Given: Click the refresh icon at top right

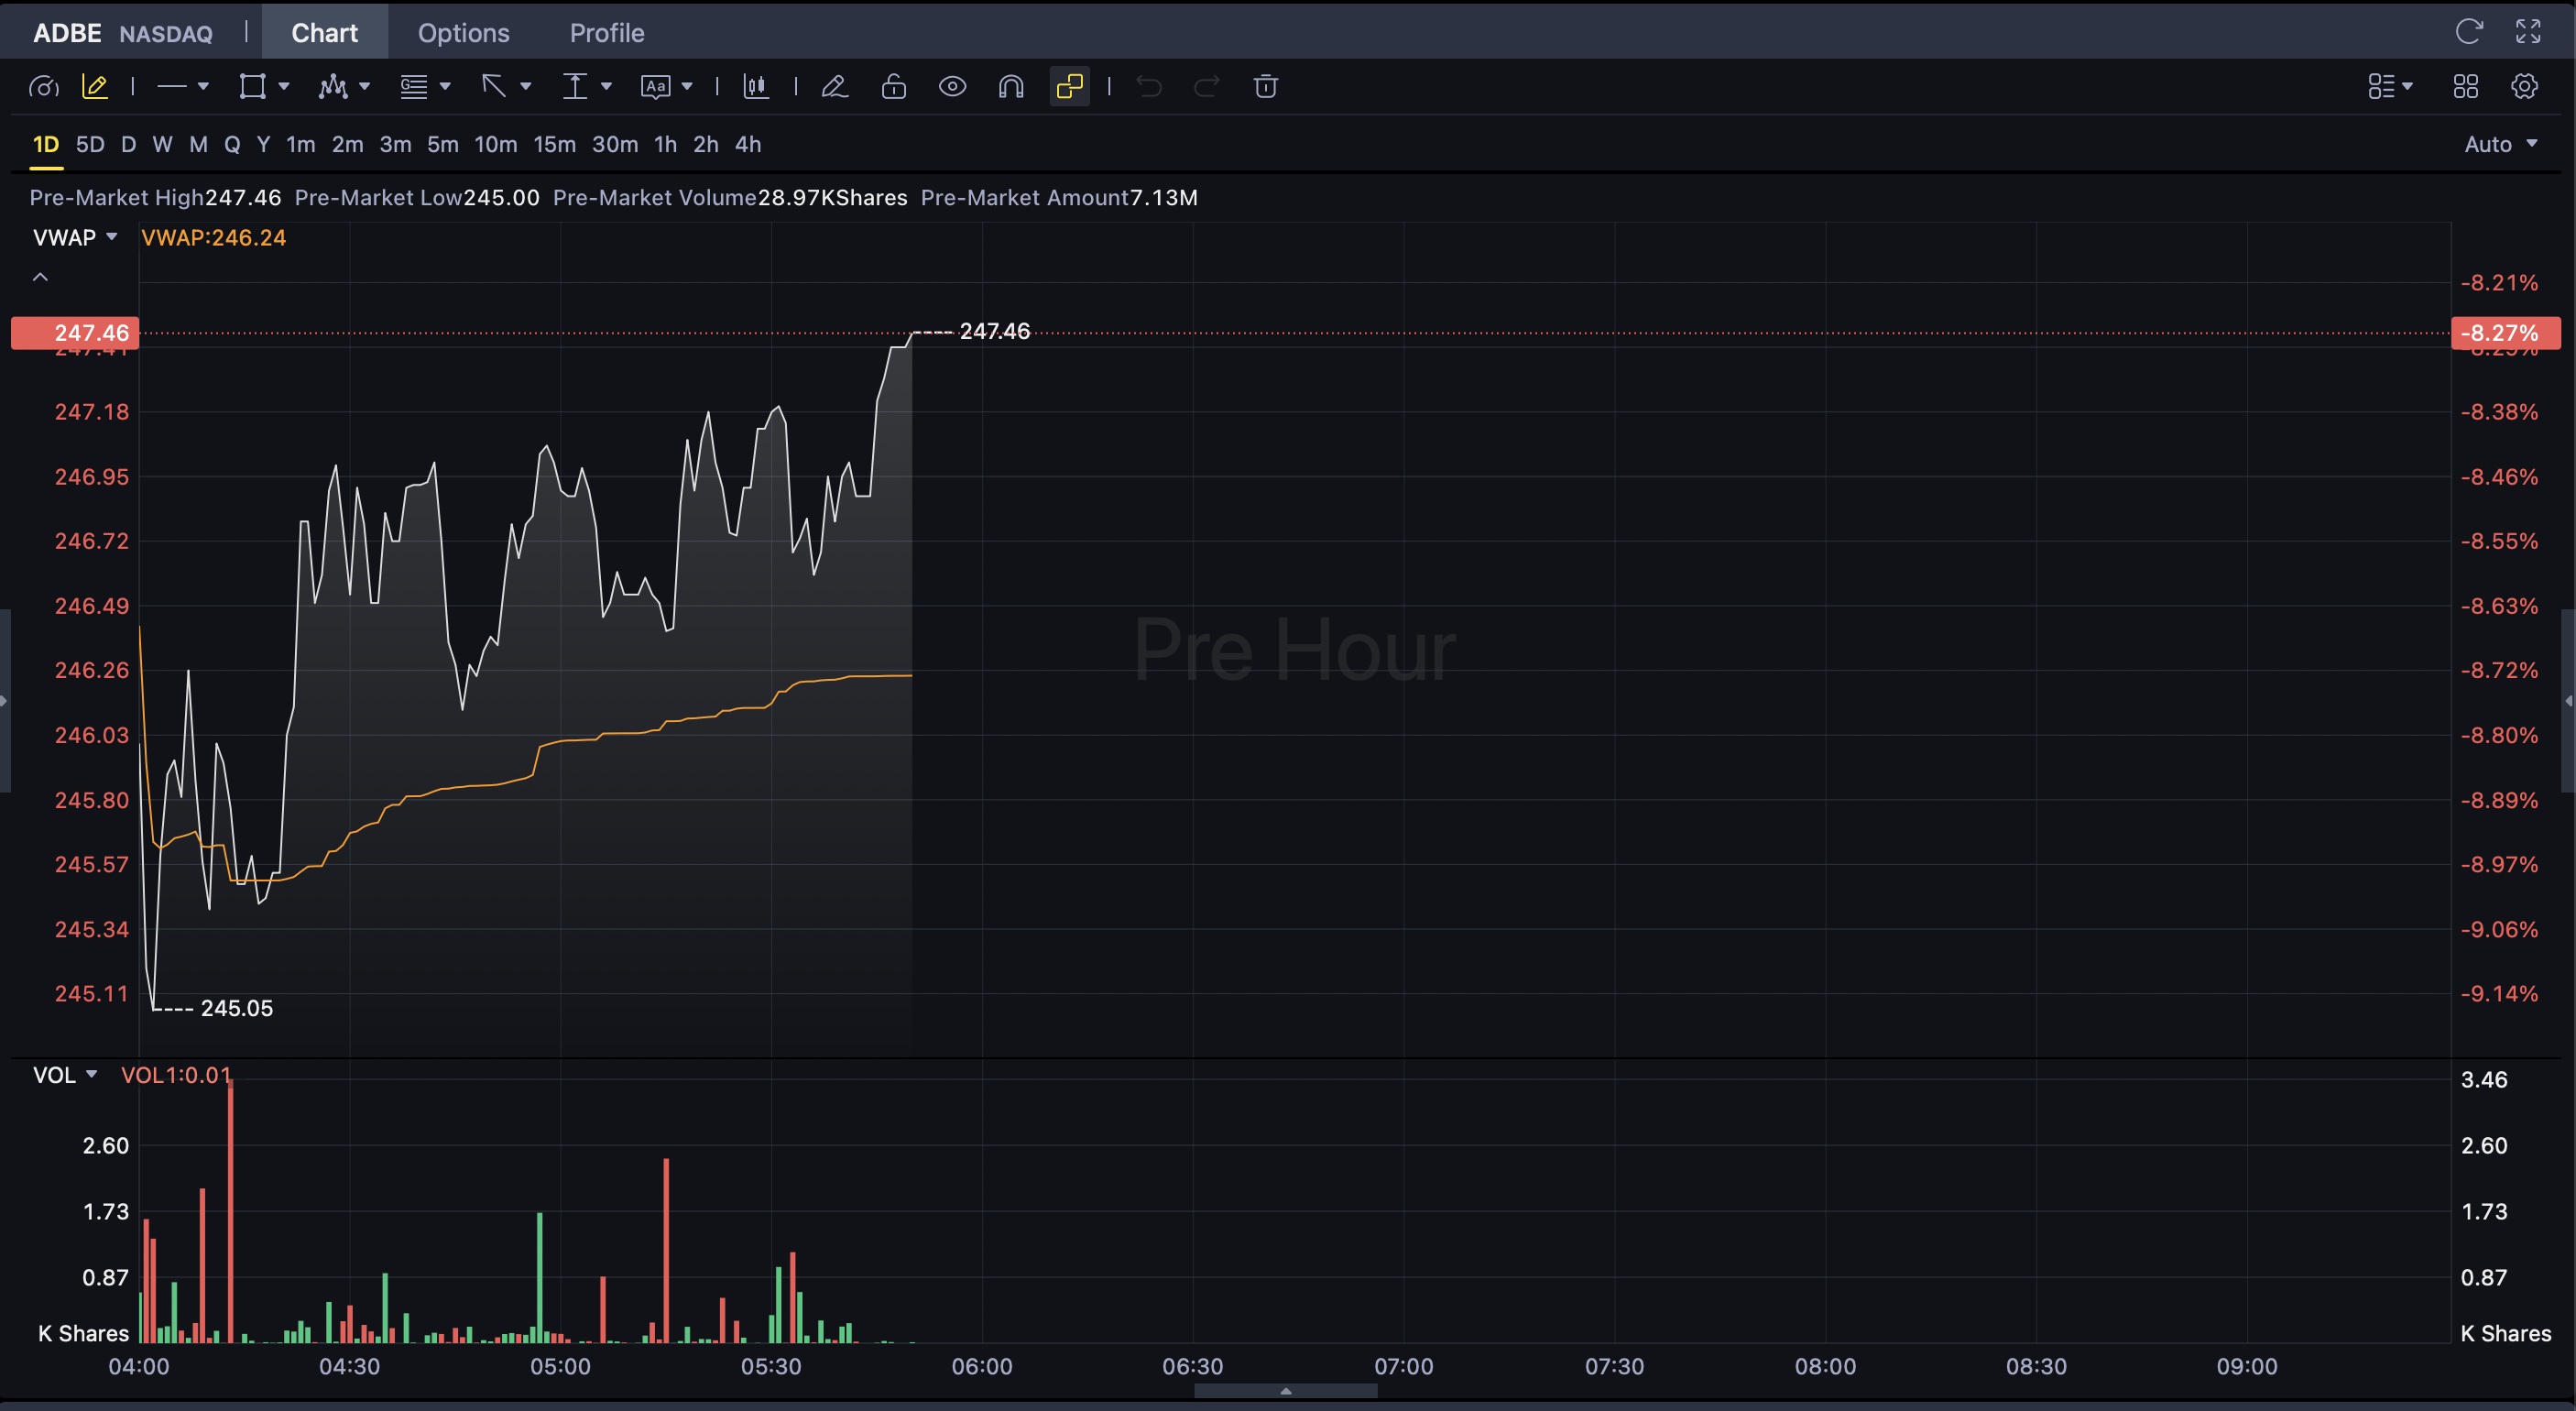Looking at the screenshot, I should [x=2468, y=32].
